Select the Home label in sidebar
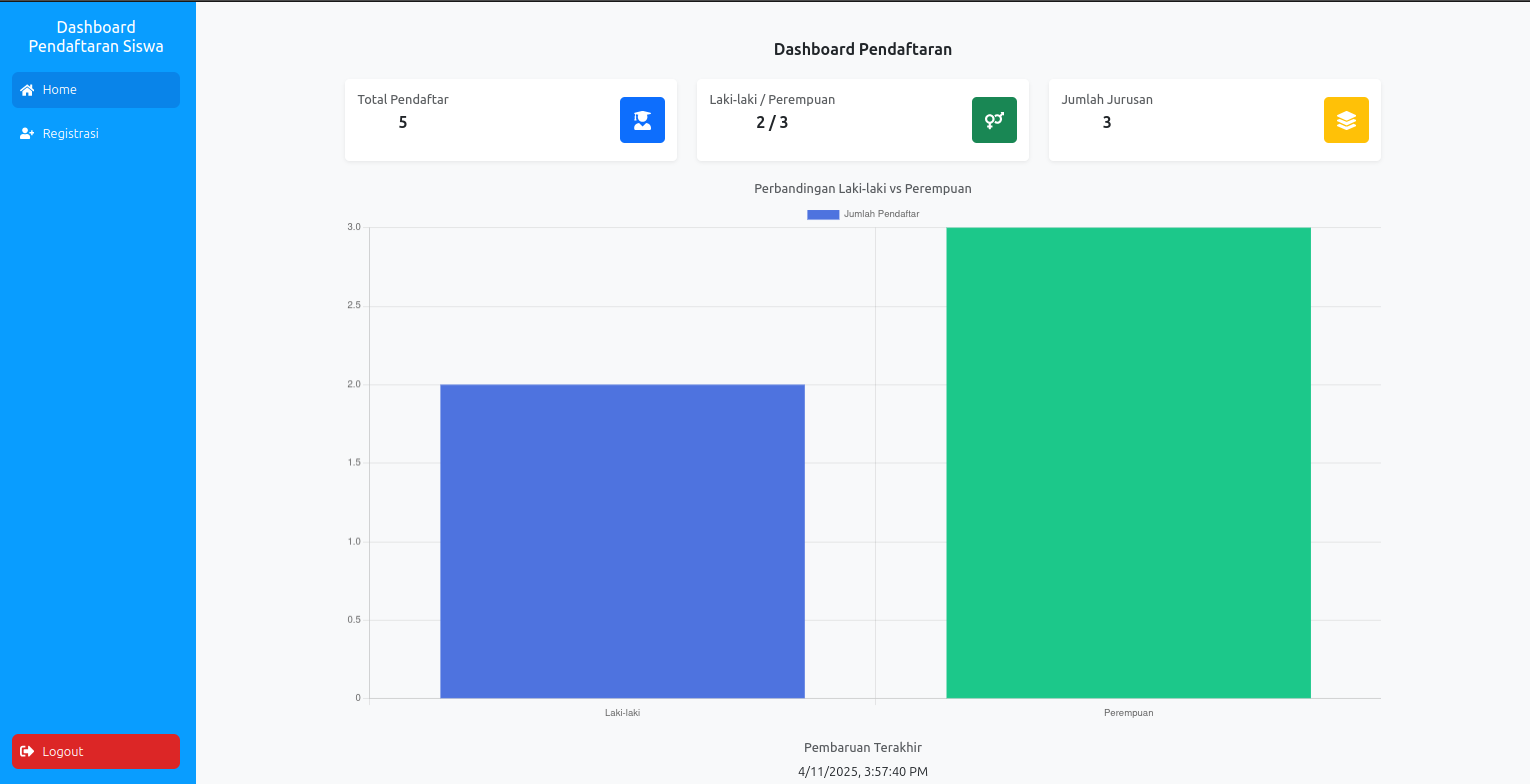1530x784 pixels. (x=60, y=90)
